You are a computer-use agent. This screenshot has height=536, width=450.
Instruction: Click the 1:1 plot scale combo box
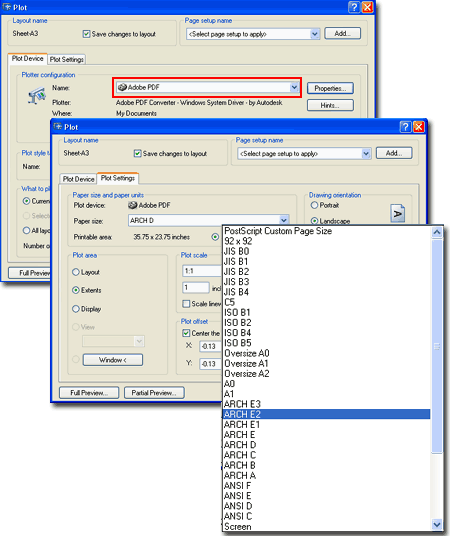point(202,271)
